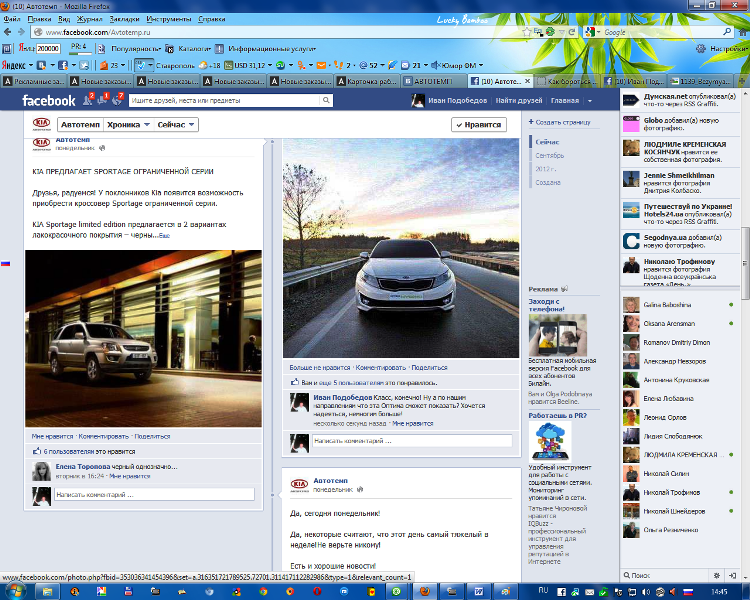Click Twitter icon in Yandex toolbar
Screen dimensions: 750x600
click(x=84, y=65)
